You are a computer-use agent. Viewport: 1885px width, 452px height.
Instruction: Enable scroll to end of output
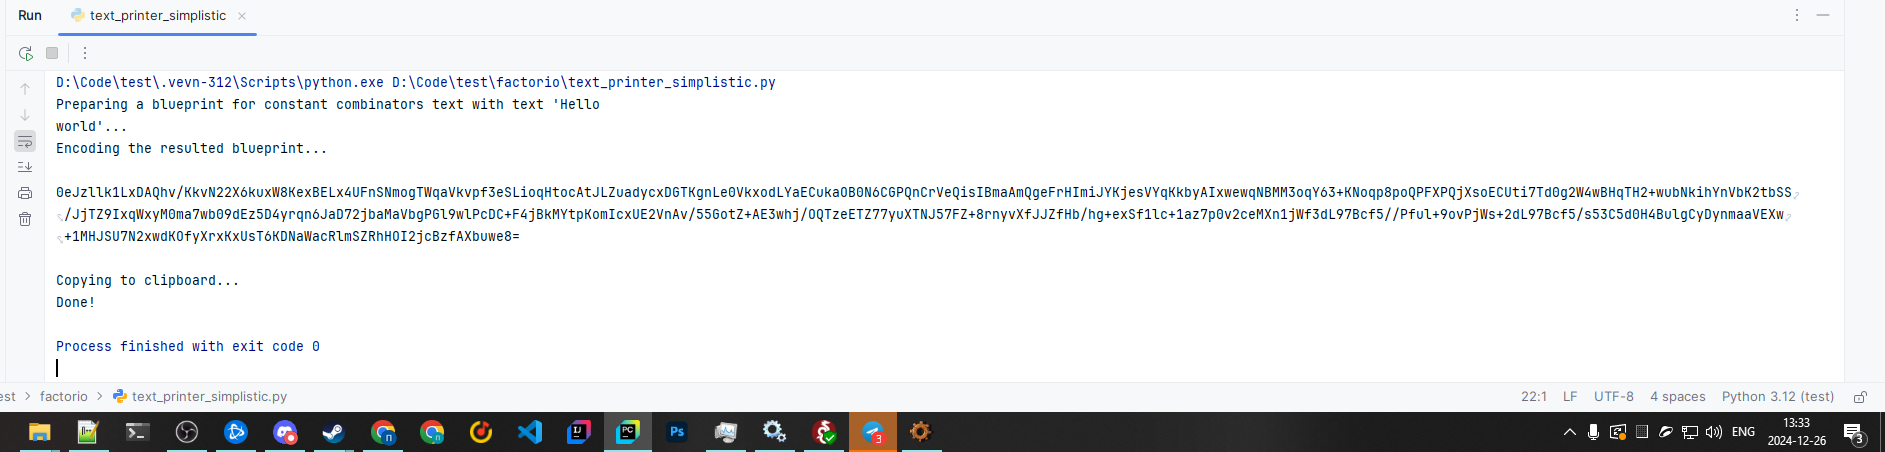click(25, 167)
